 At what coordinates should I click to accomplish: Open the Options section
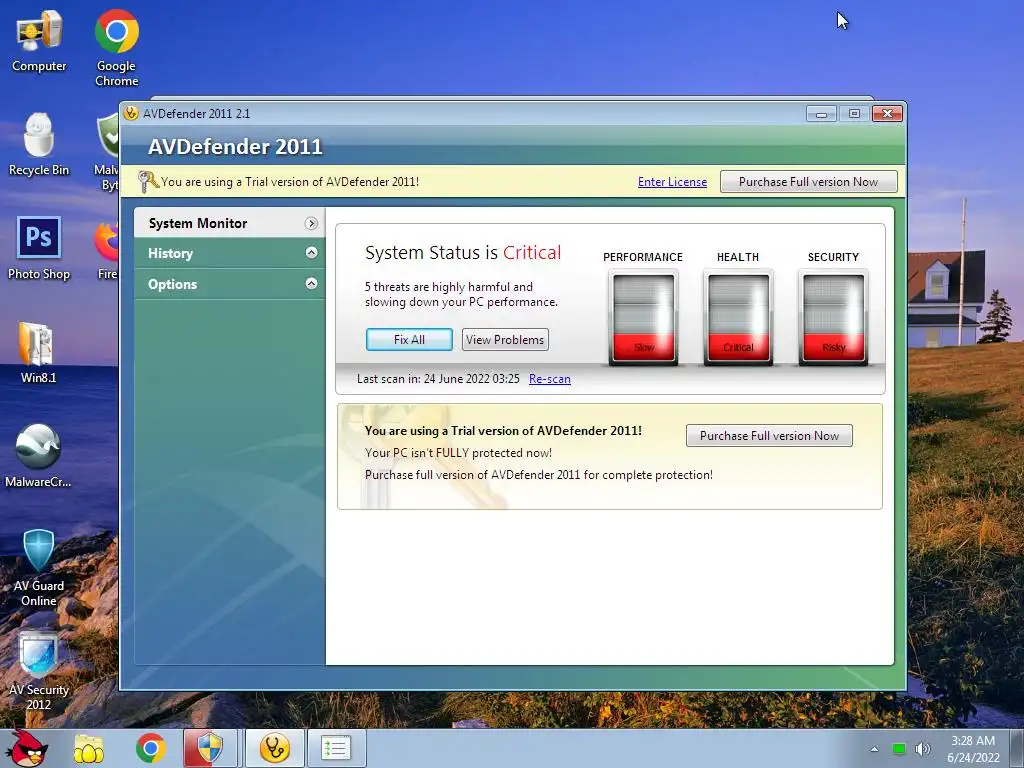(x=229, y=284)
